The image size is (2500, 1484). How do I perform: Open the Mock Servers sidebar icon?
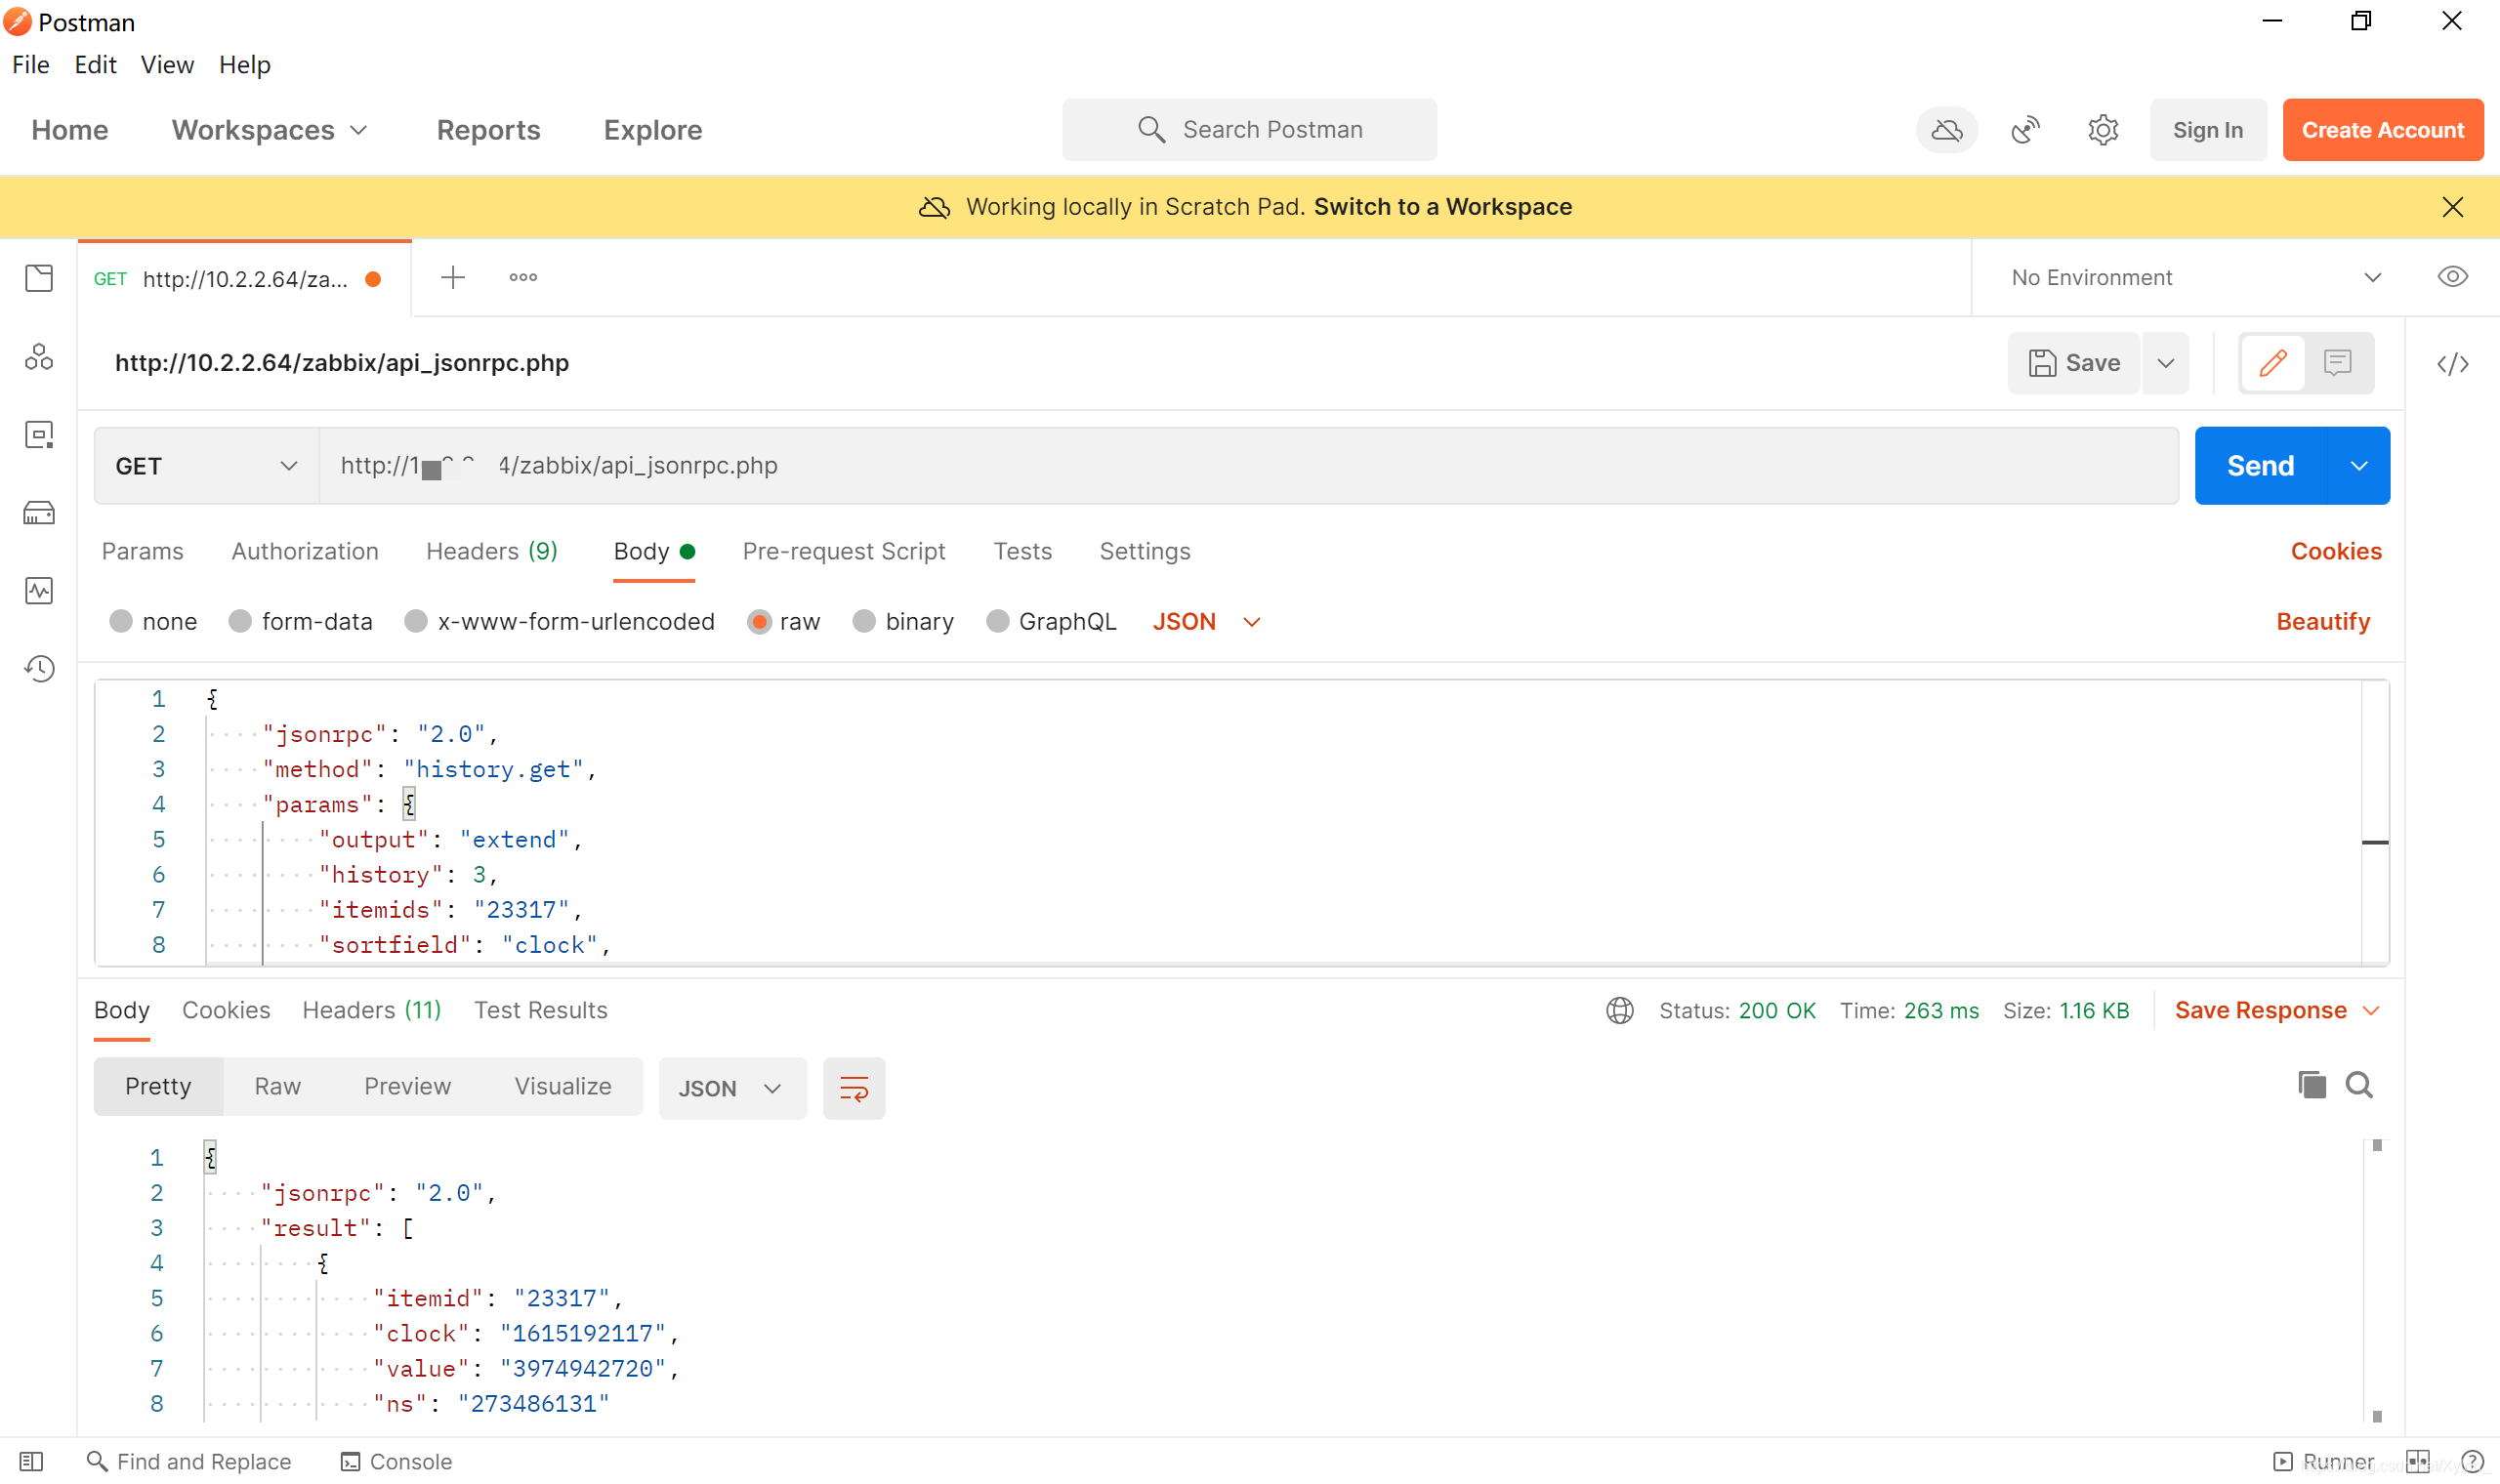pyautogui.click(x=39, y=513)
